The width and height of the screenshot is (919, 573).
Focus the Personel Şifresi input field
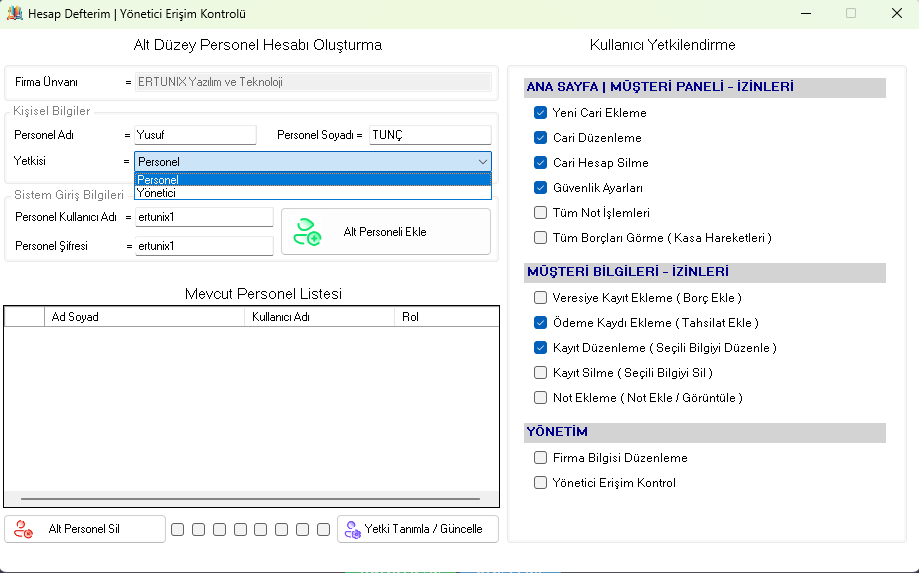(x=204, y=246)
